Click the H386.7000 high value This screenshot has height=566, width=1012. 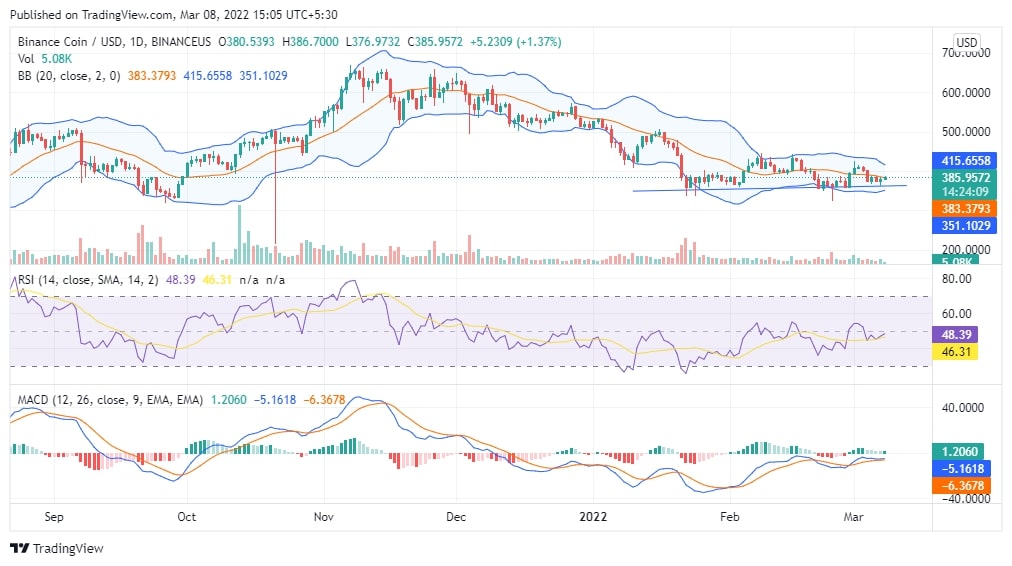pyautogui.click(x=310, y=42)
